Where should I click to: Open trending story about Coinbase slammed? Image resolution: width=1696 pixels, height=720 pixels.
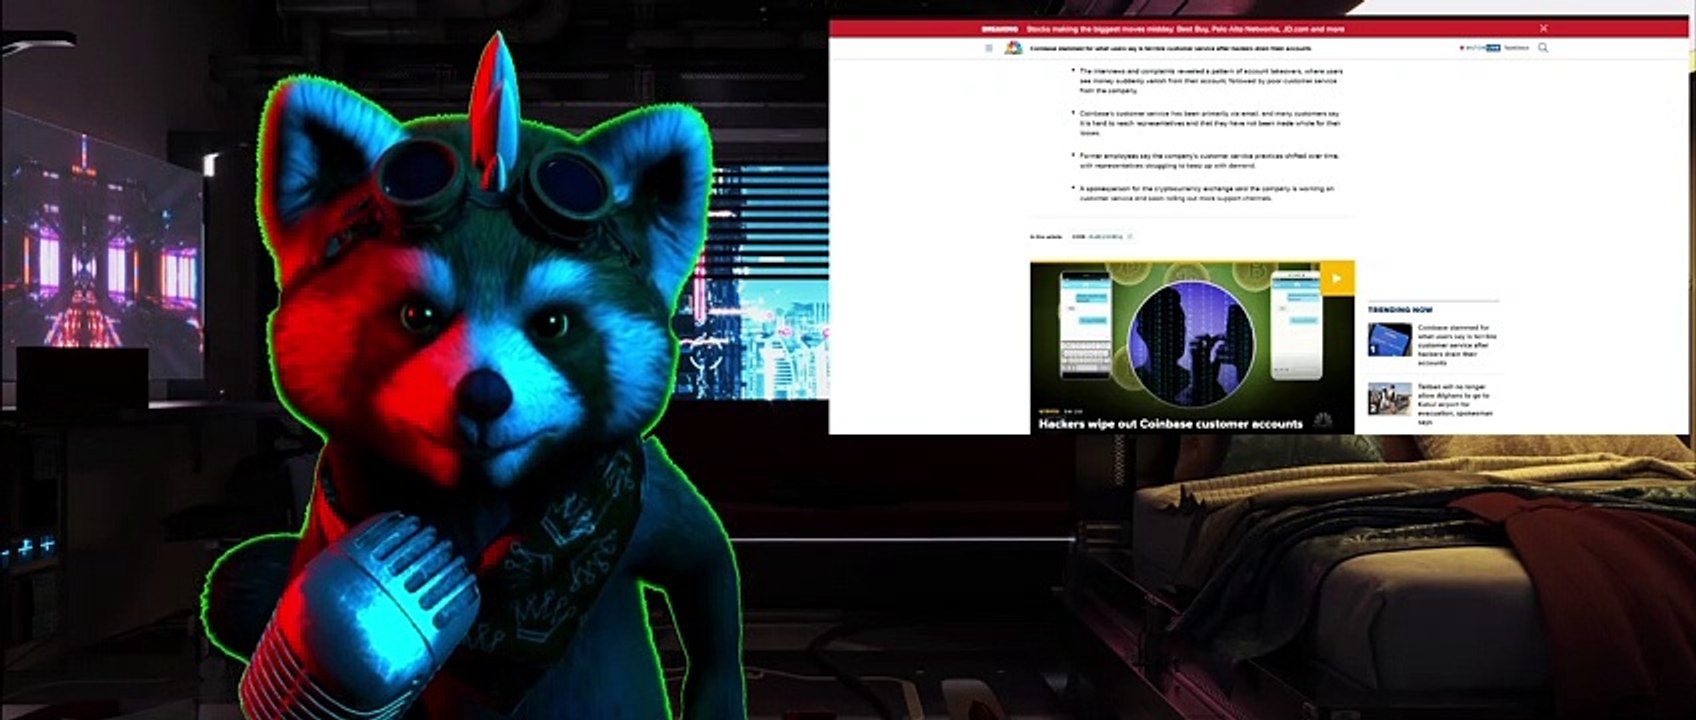tap(1457, 345)
